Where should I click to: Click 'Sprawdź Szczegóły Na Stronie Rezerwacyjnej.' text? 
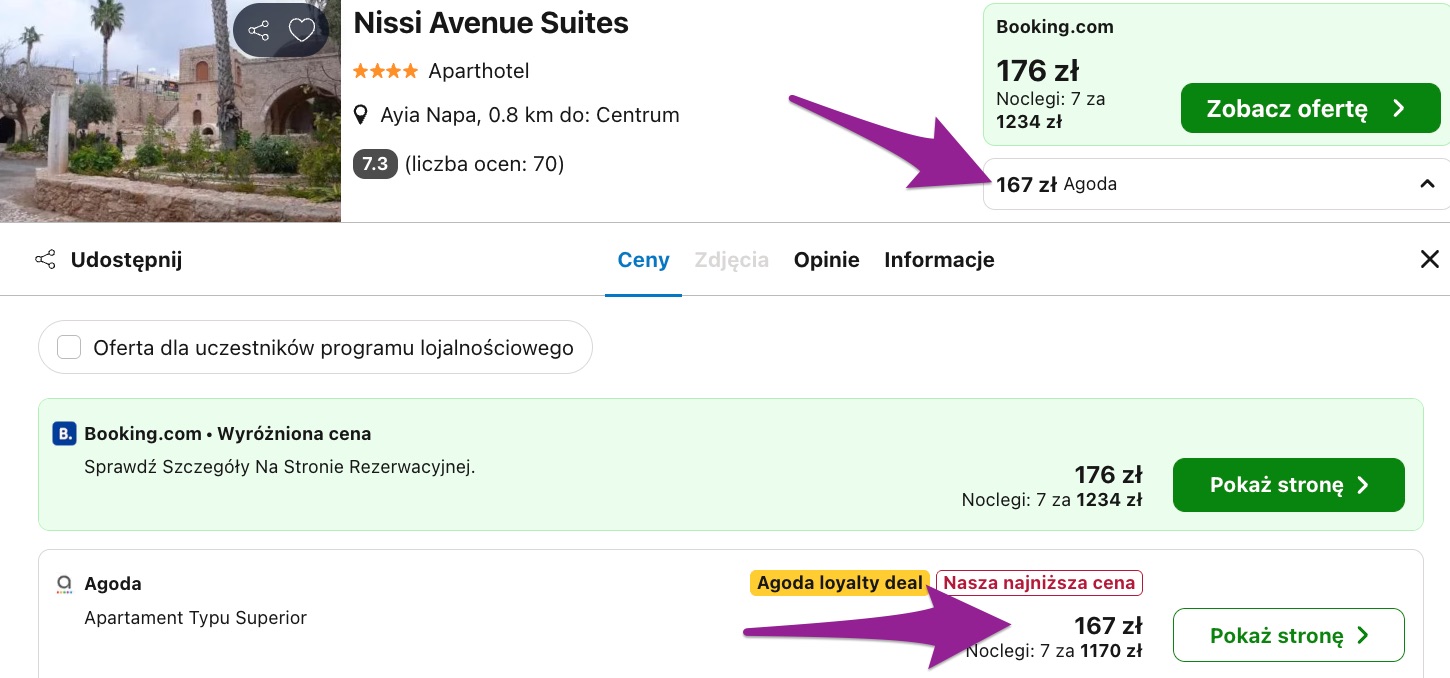click(x=279, y=467)
